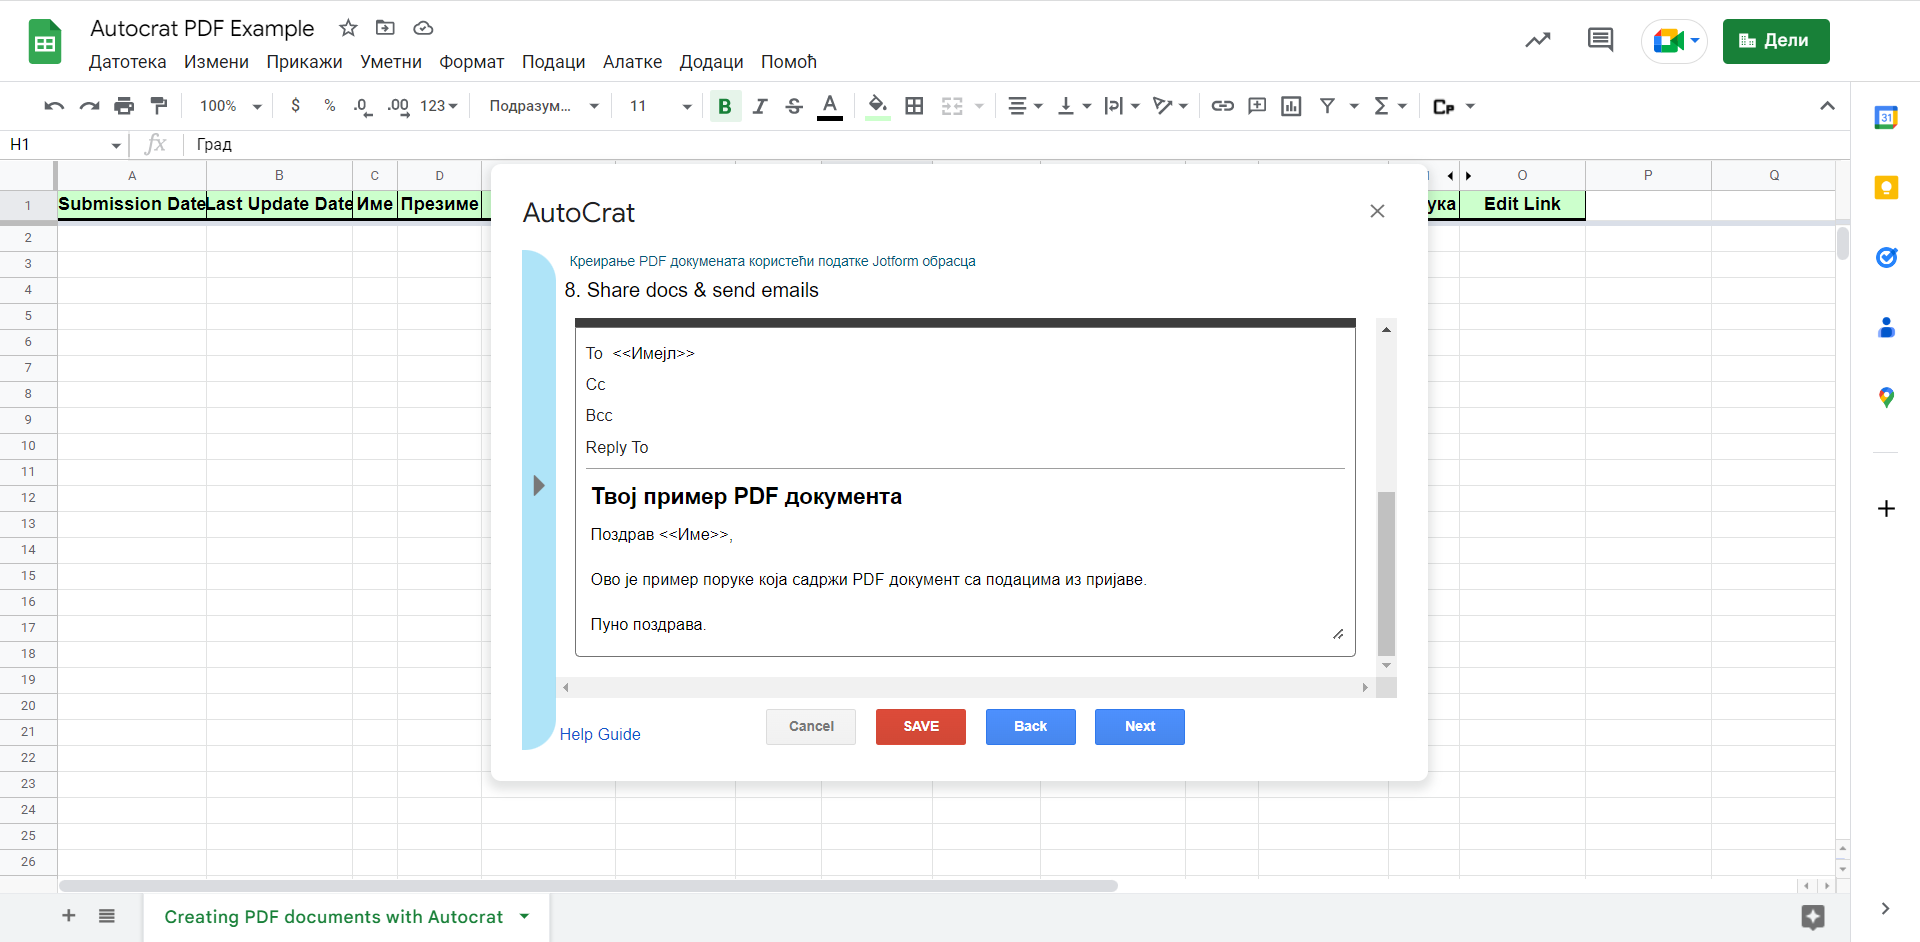The height and width of the screenshot is (942, 1920).
Task: Format as currency with dollar icon
Action: coord(295,106)
